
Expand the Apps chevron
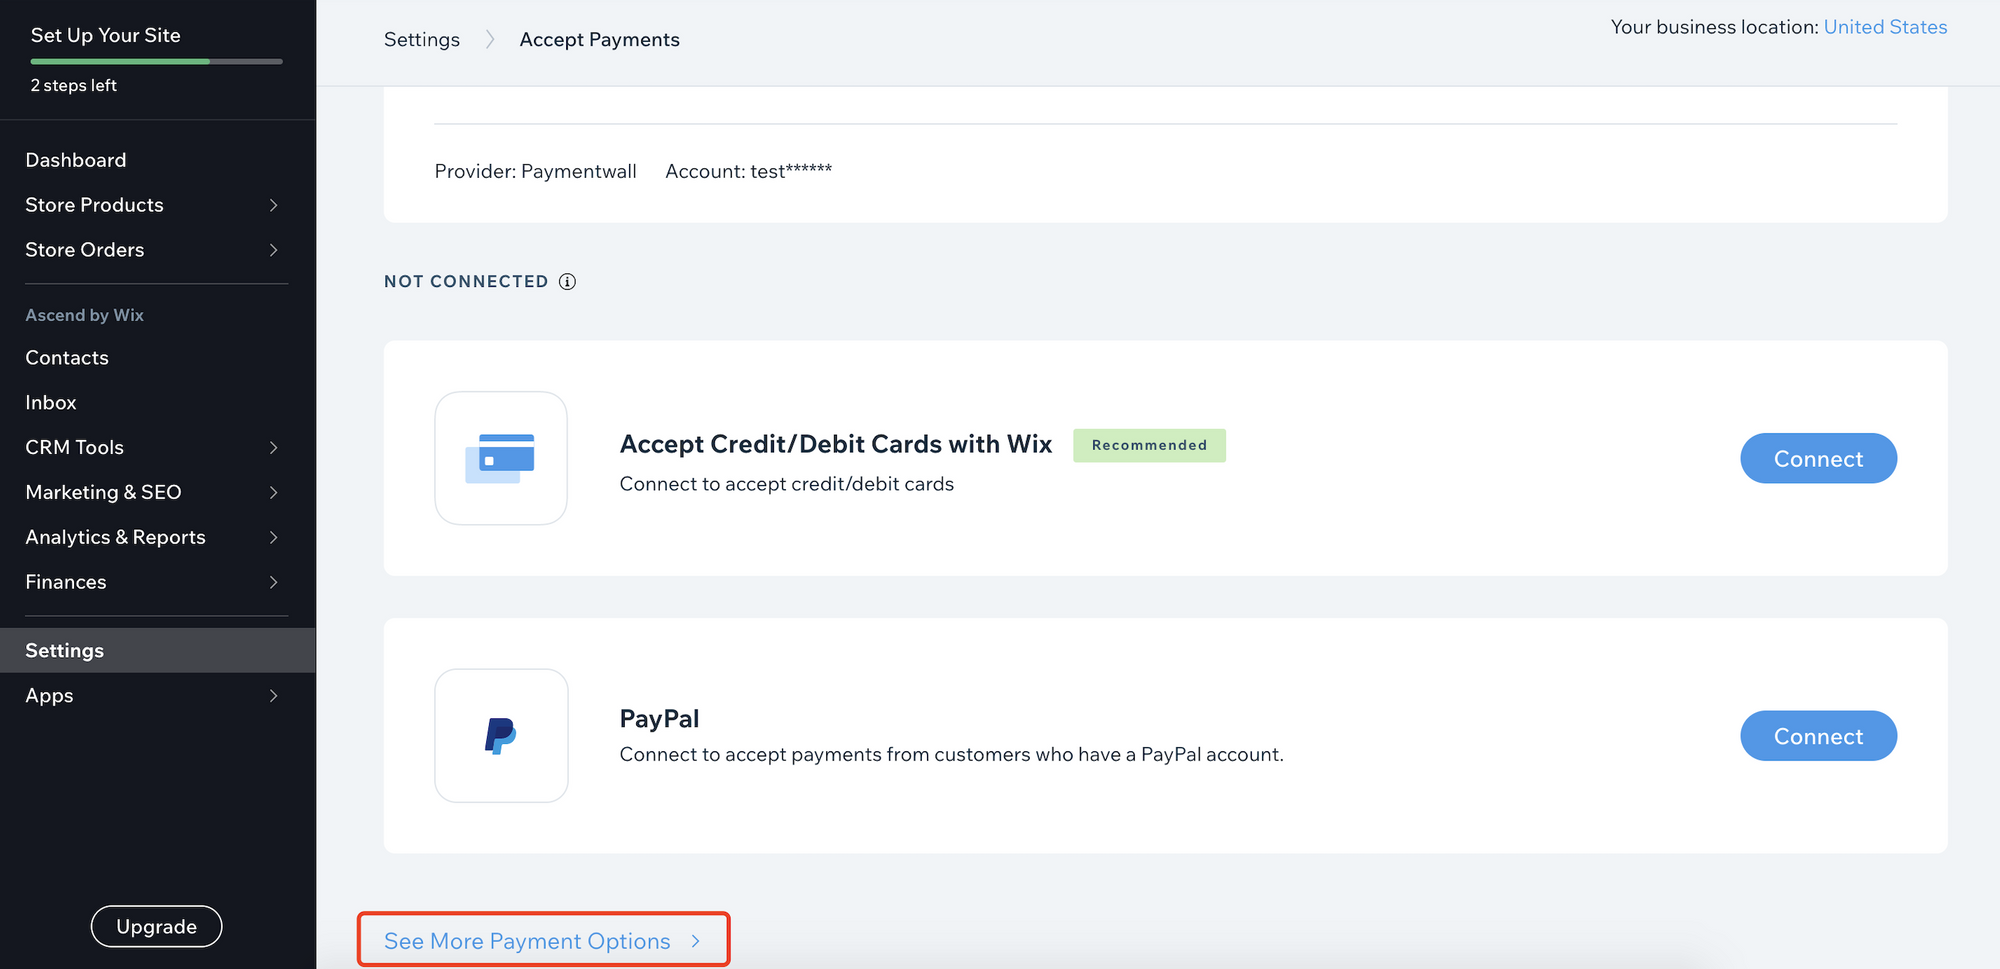(273, 696)
